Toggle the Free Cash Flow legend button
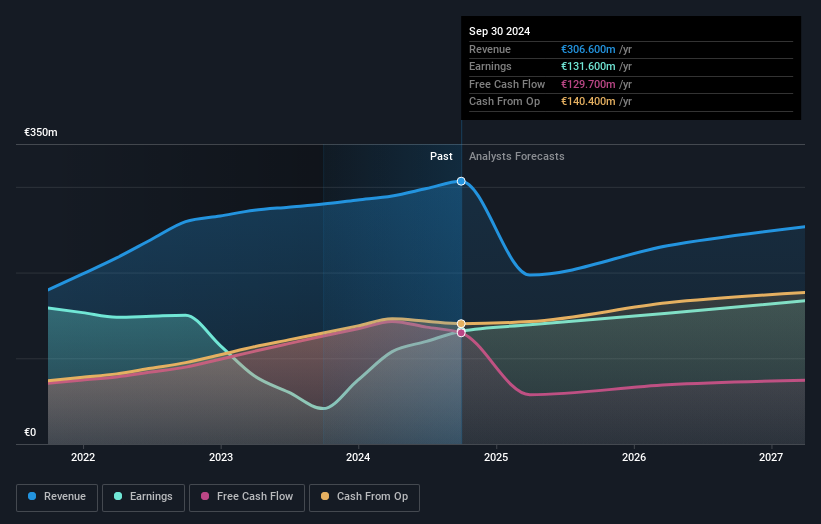The image size is (821, 524). 247,497
